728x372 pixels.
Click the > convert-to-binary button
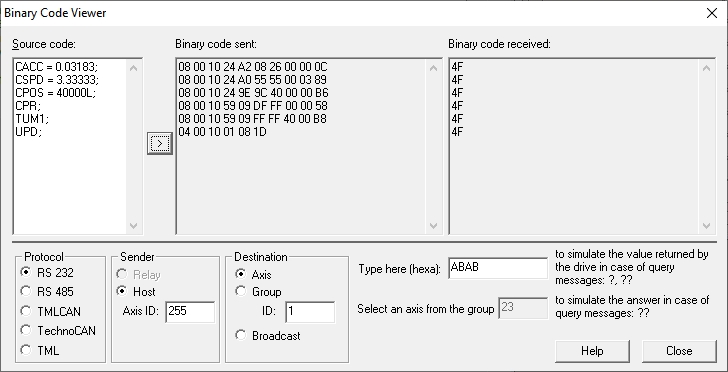tap(160, 144)
